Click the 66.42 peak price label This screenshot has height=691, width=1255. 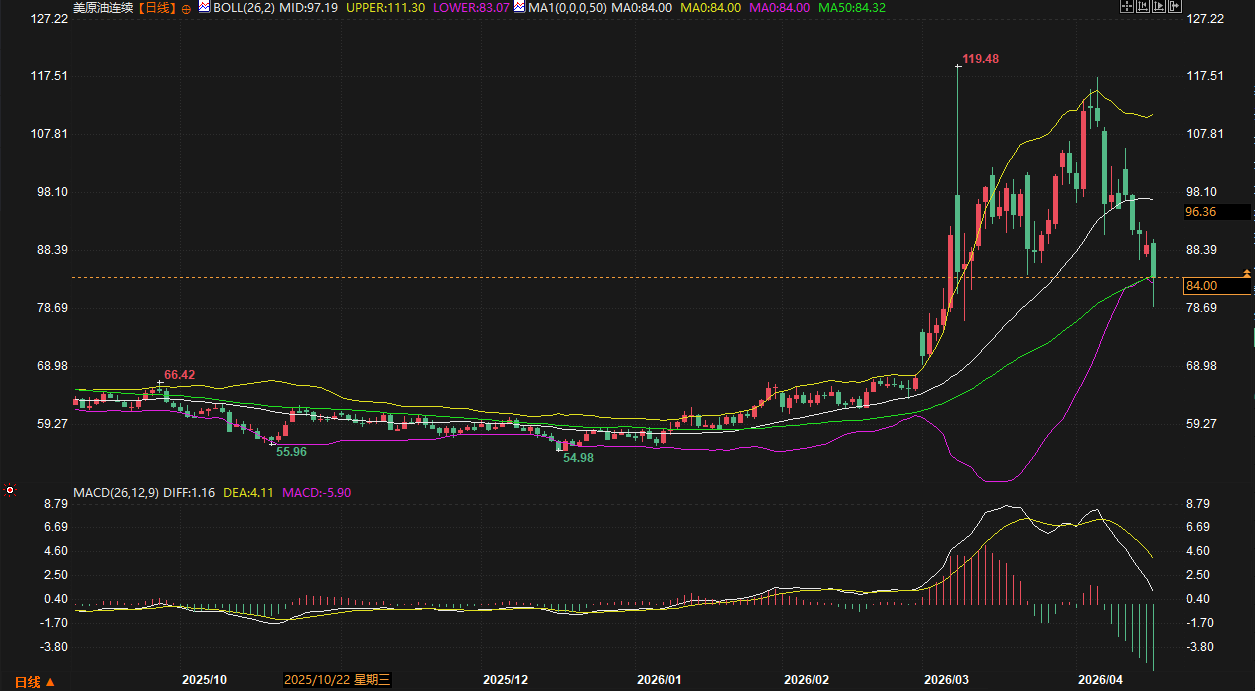(180, 375)
